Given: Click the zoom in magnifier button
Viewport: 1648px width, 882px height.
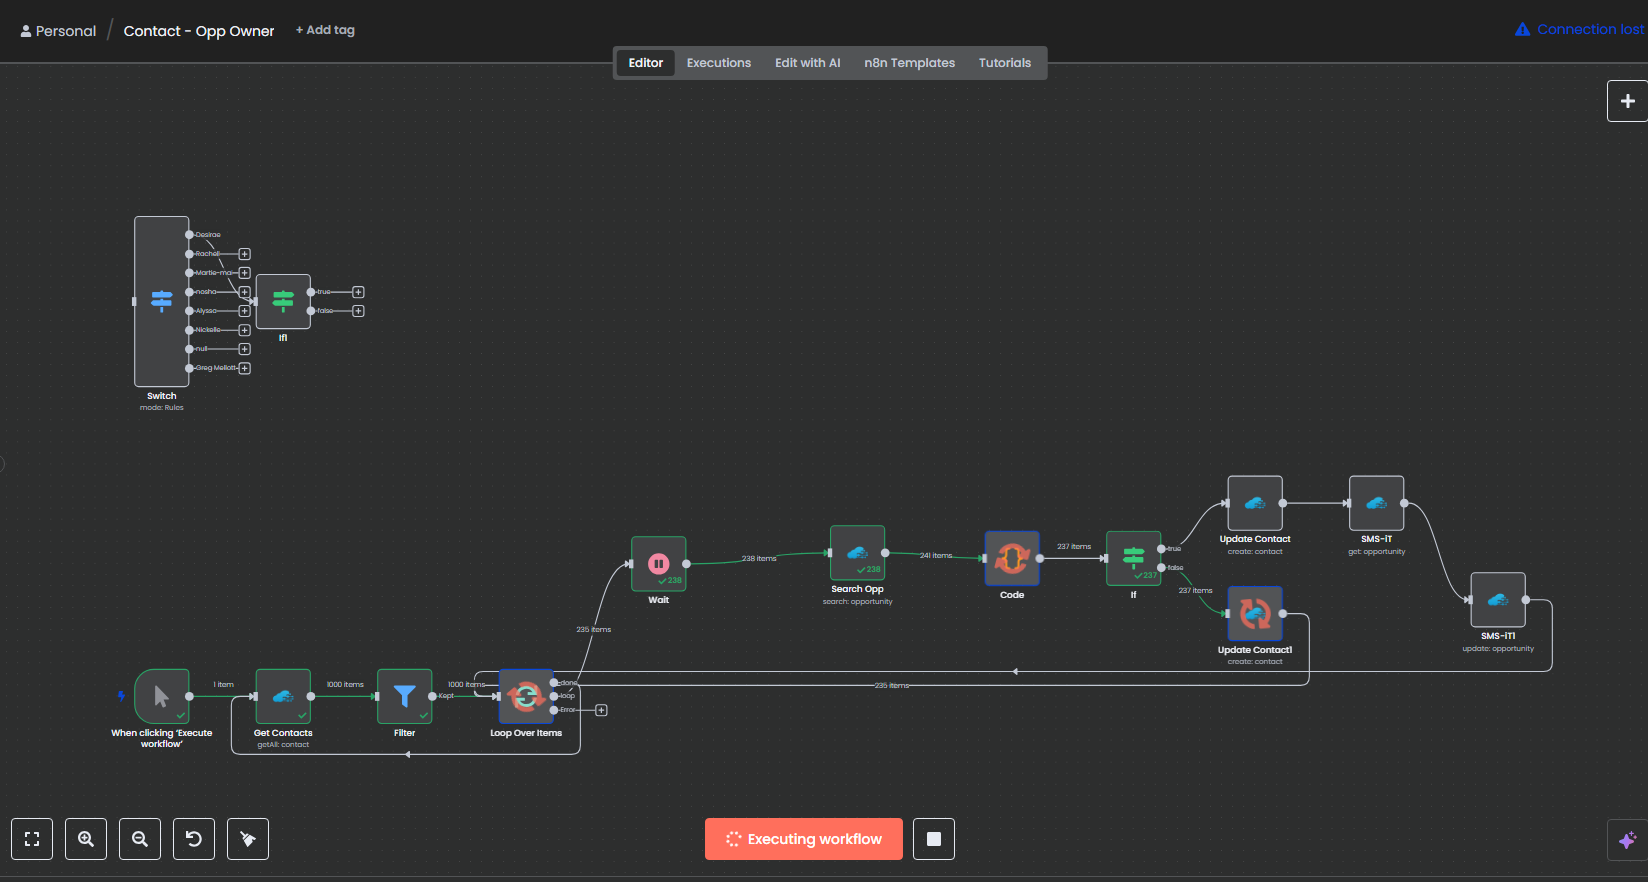Looking at the screenshot, I should tap(86, 839).
